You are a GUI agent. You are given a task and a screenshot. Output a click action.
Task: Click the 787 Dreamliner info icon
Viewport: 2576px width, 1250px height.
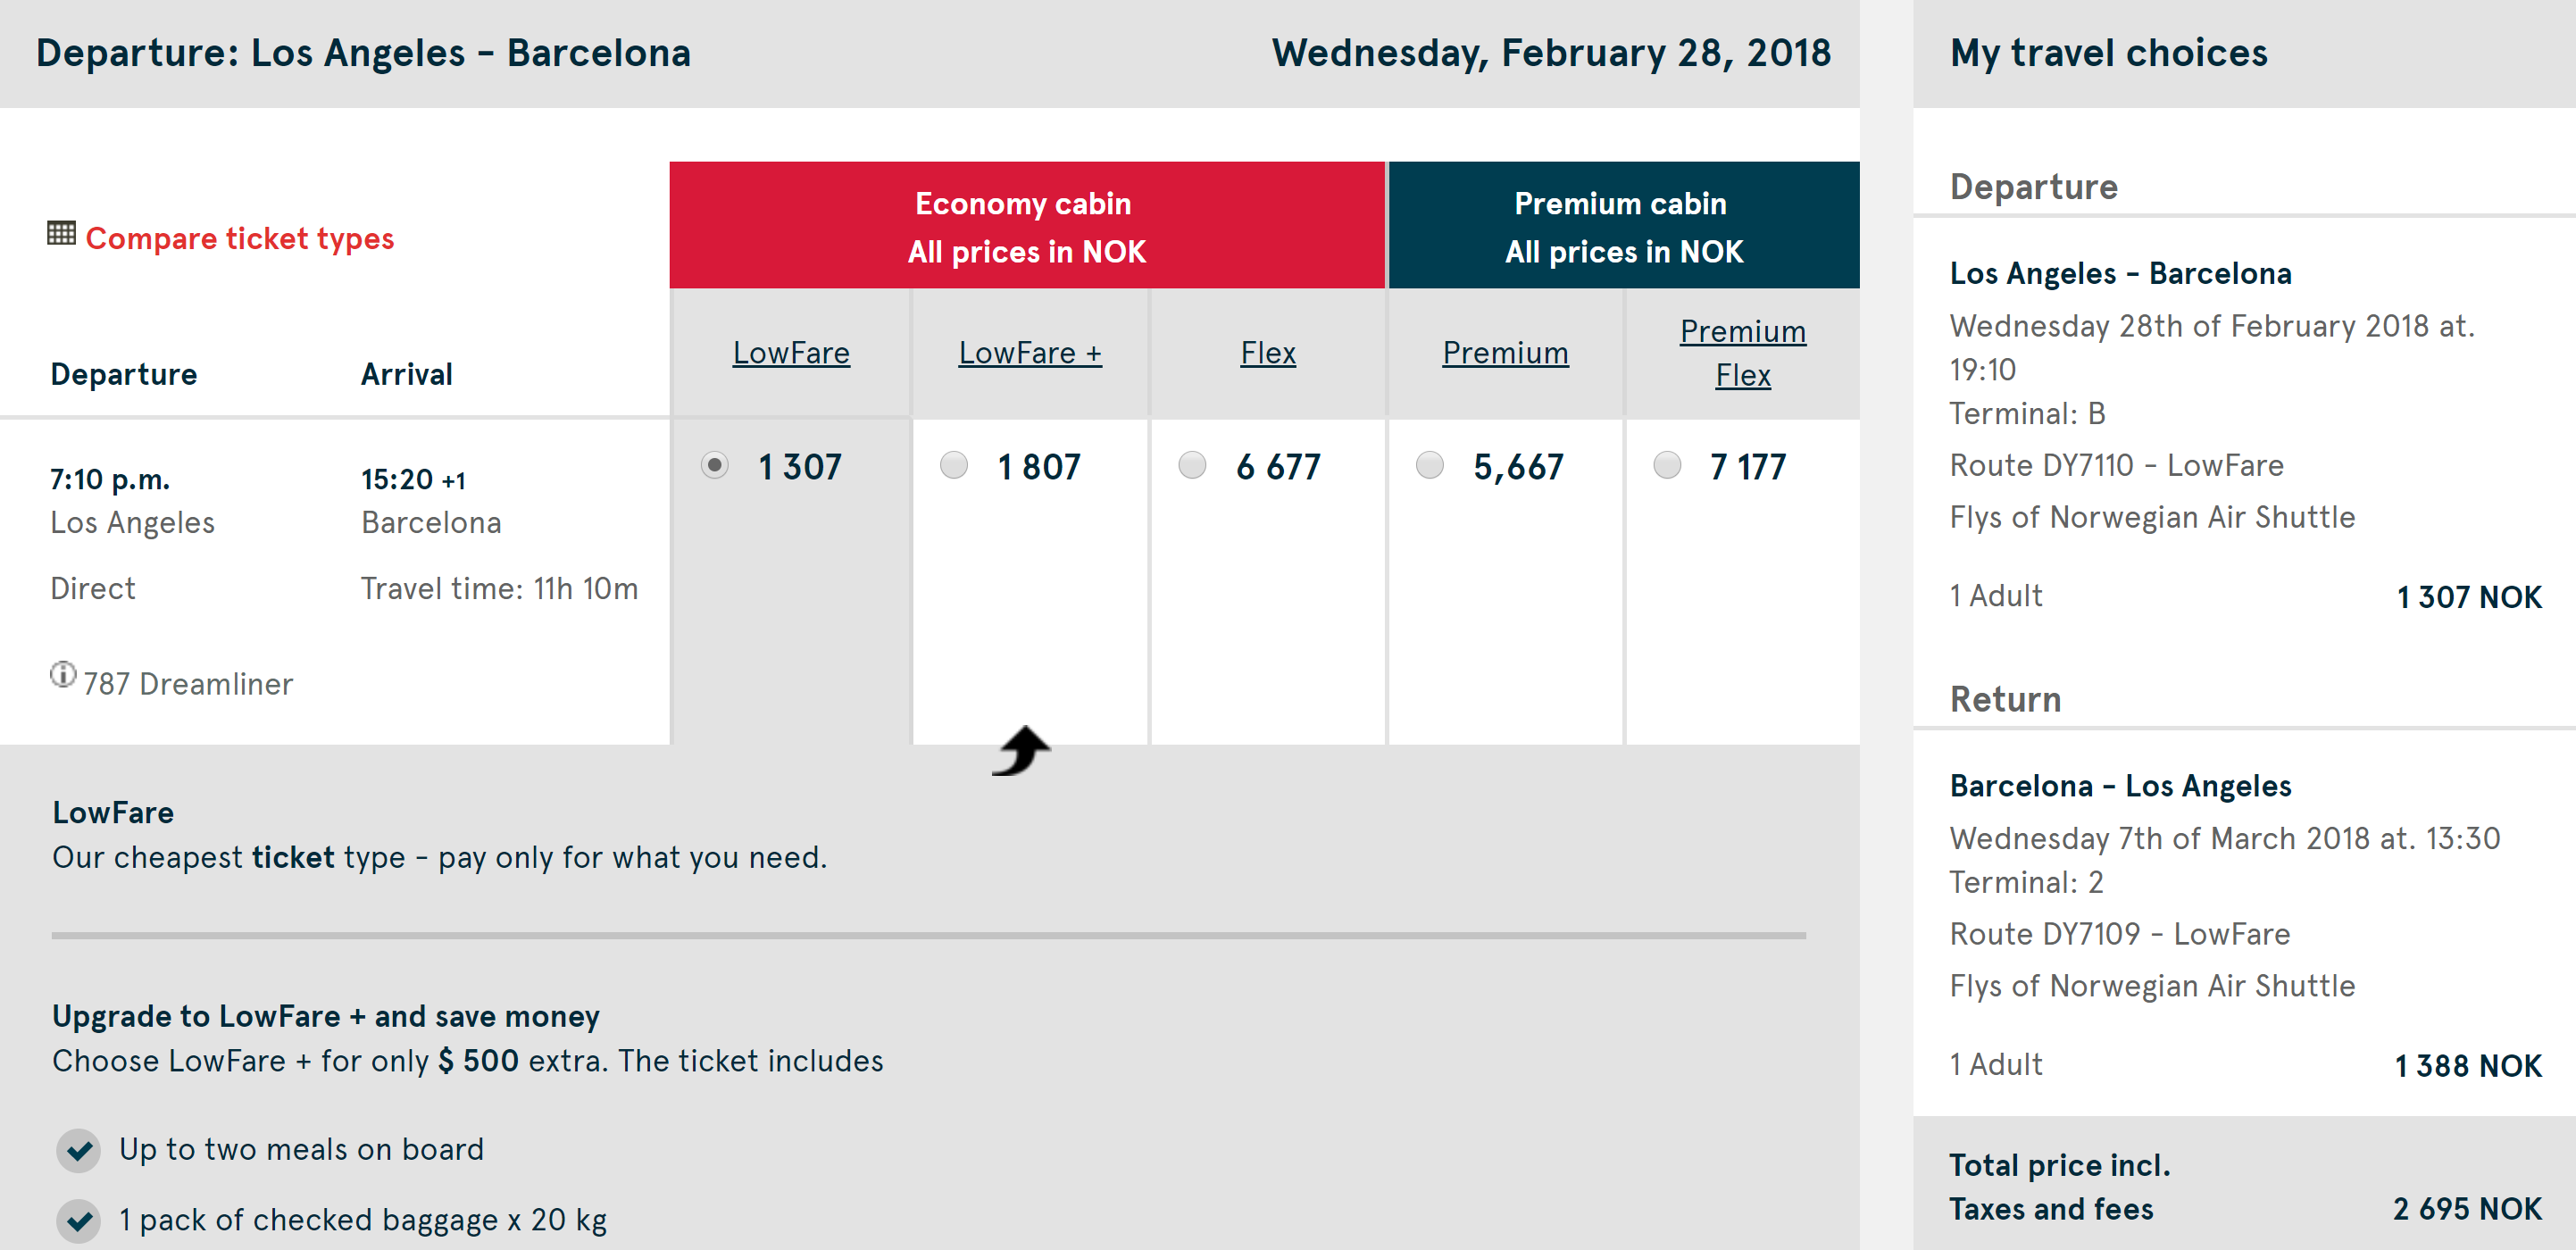pyautogui.click(x=63, y=675)
